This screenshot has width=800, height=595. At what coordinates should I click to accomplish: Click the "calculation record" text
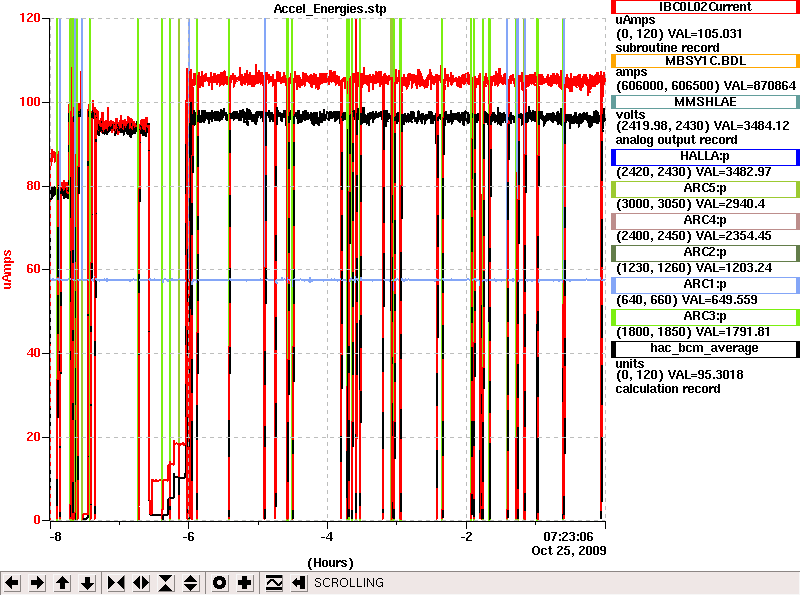click(668, 389)
